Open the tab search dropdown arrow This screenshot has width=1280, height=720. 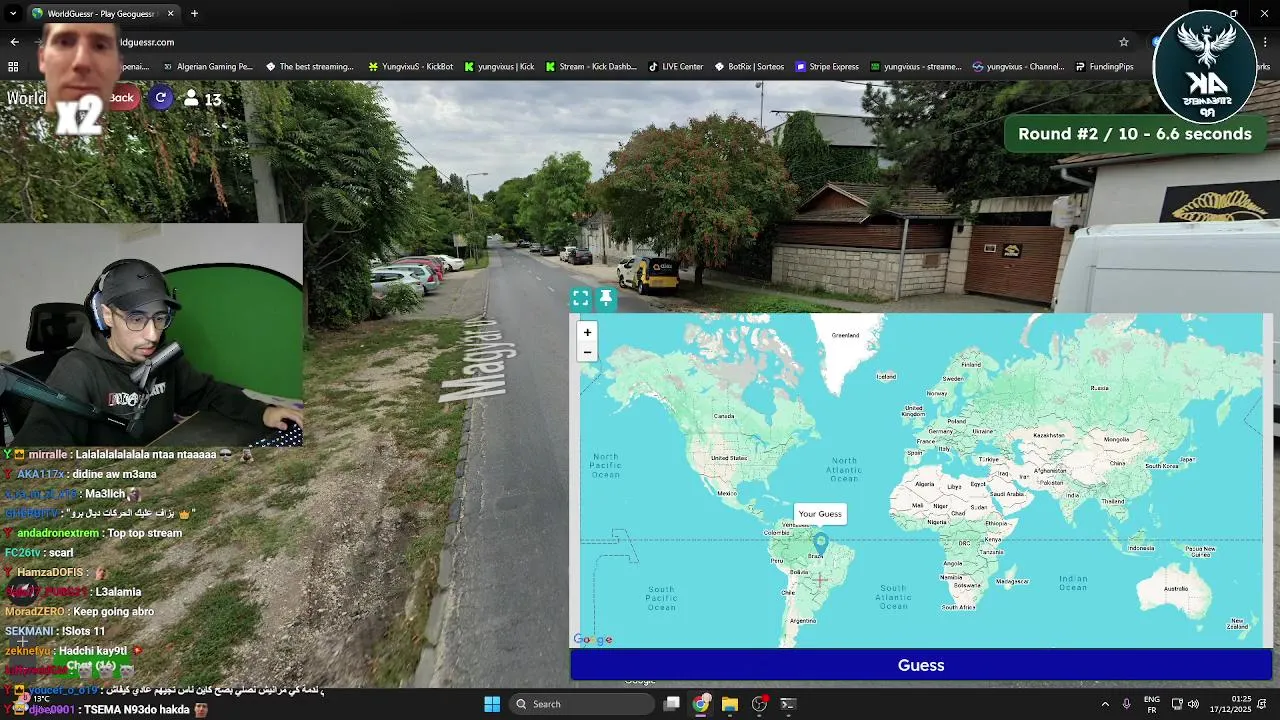[14, 14]
